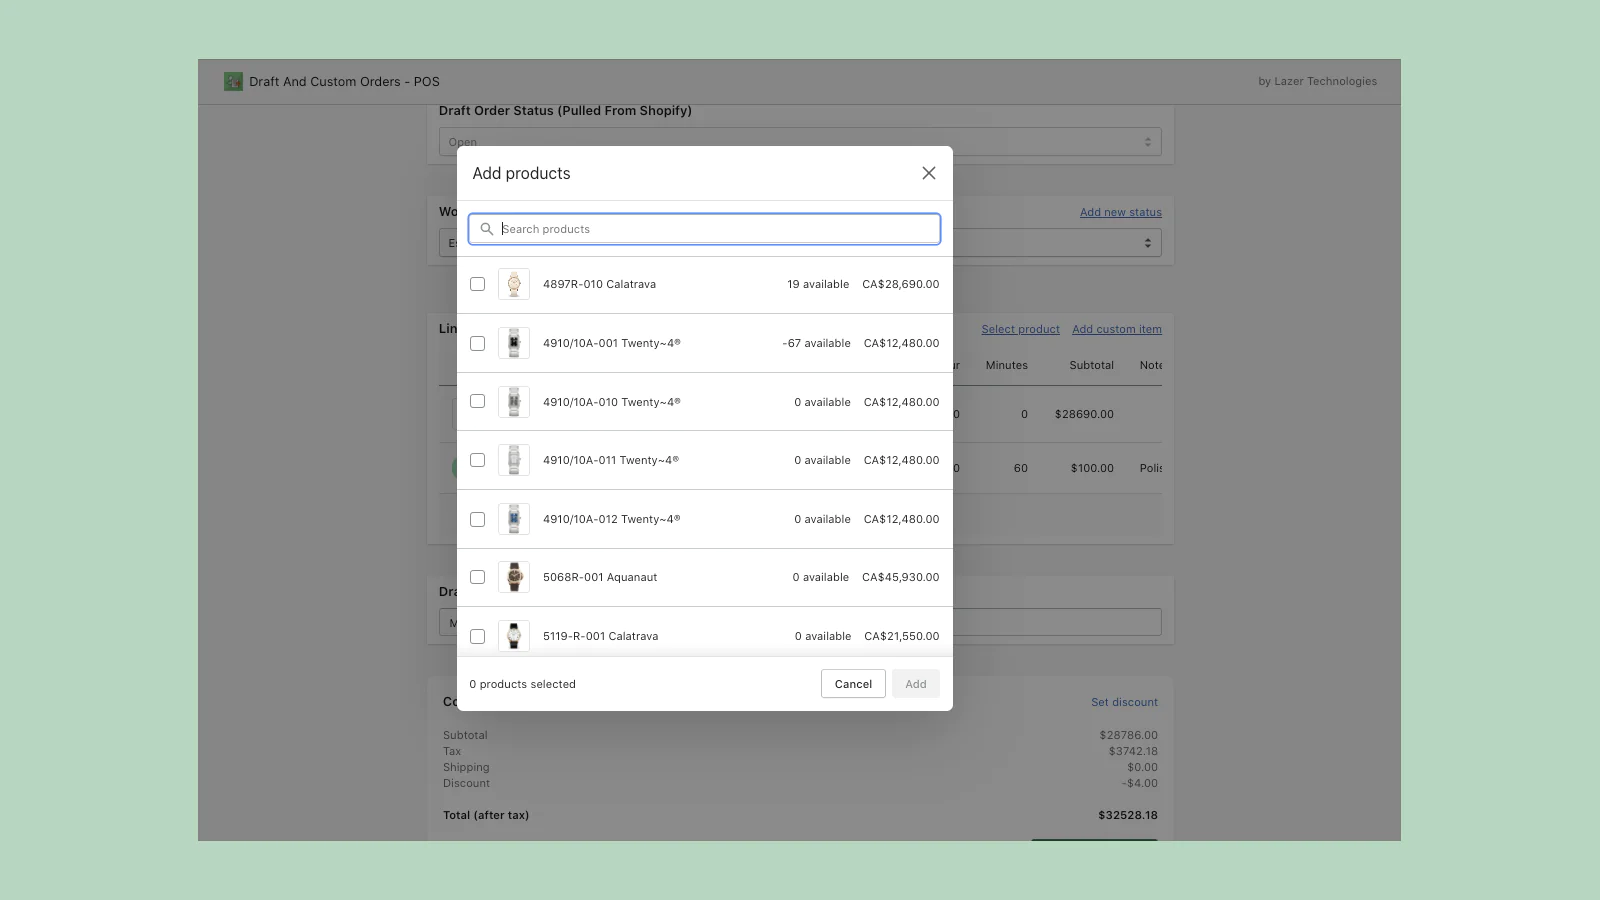This screenshot has height=900, width=1600.
Task: Click the search magnifier icon
Action: tap(487, 229)
